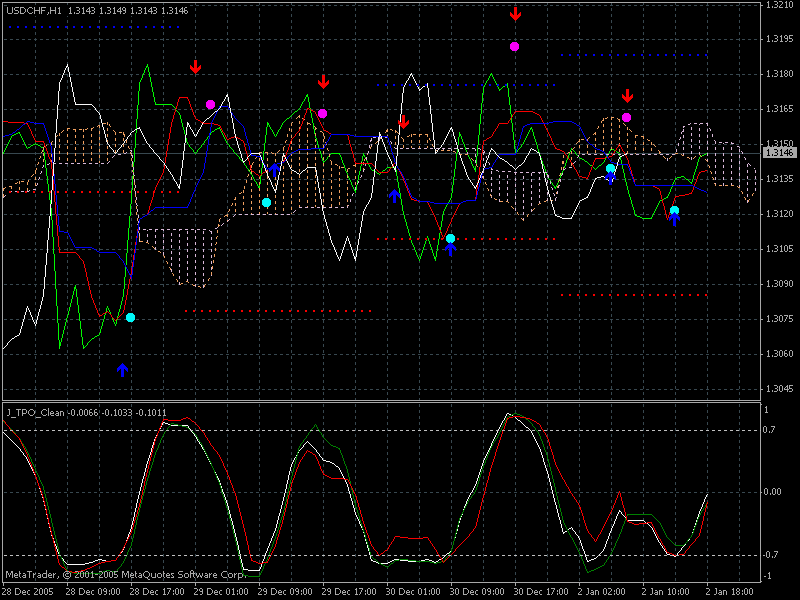Click the 29 Dec 09:00 time label

pyautogui.click(x=285, y=592)
